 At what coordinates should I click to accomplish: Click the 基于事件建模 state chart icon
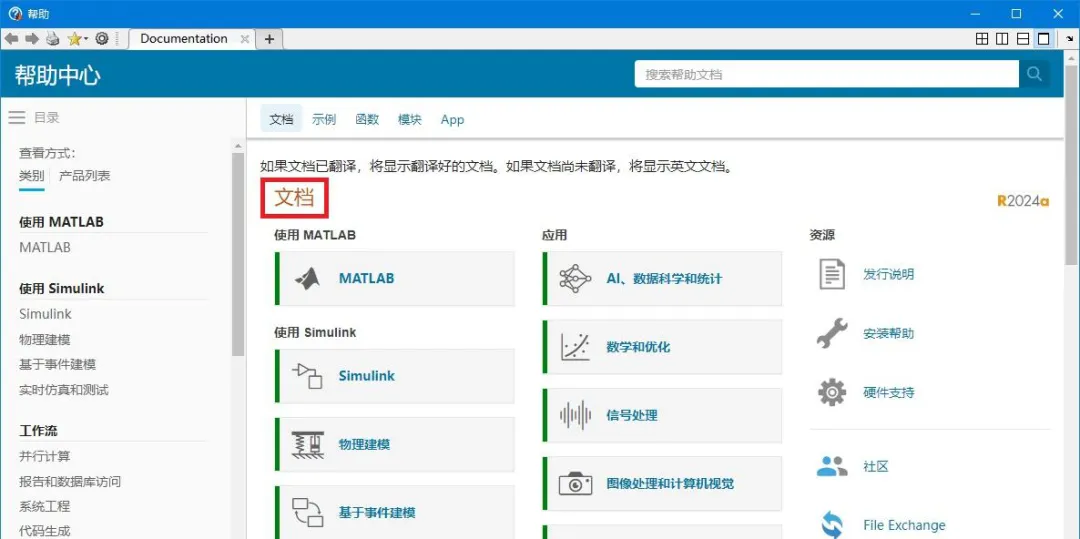[x=308, y=513]
